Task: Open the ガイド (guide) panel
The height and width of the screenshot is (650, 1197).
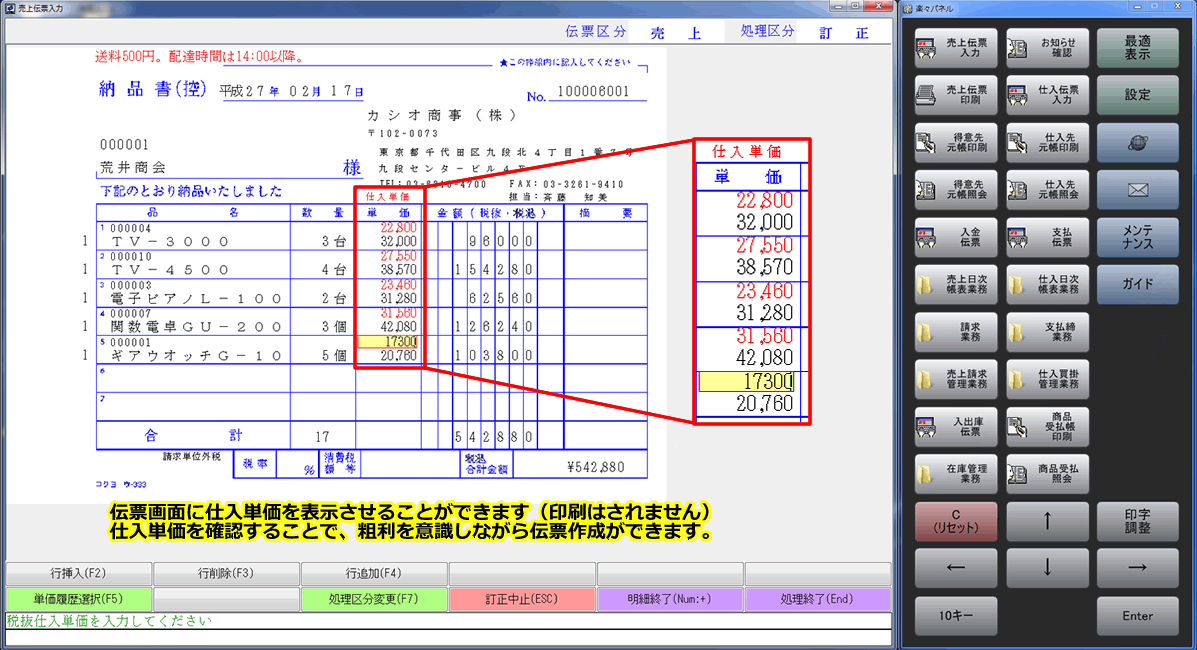Action: pos(1137,284)
